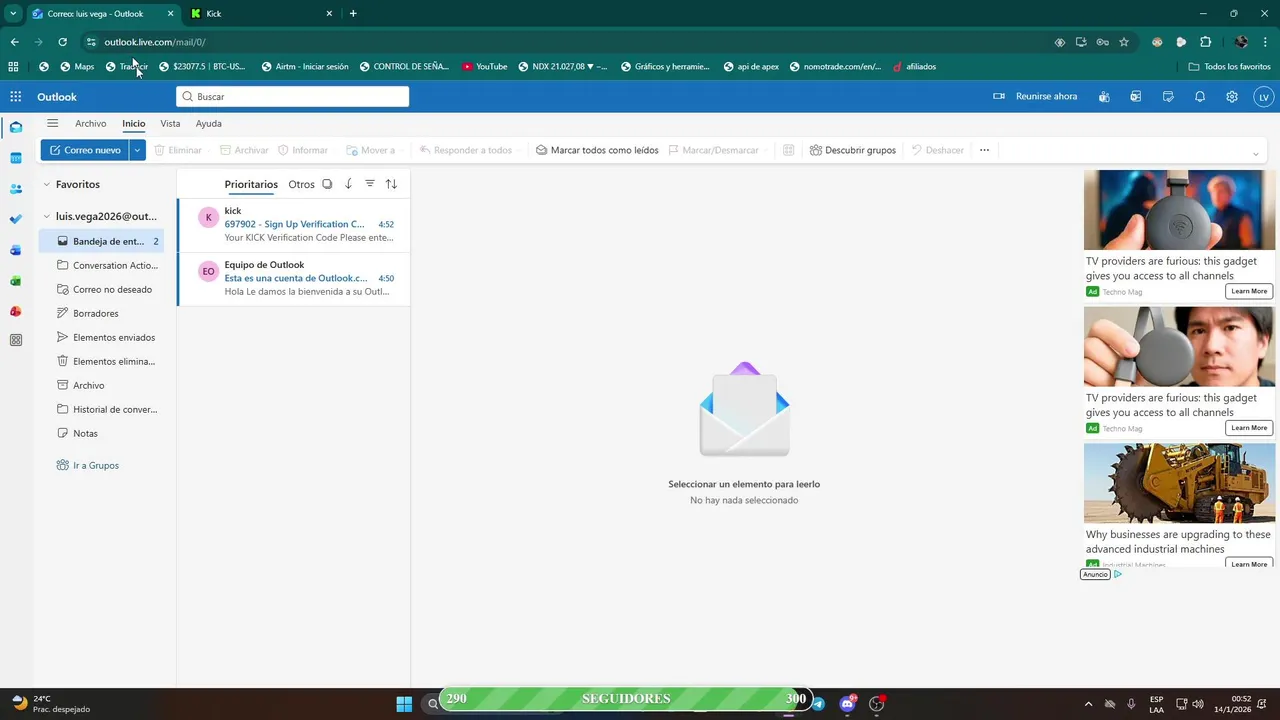Bookmark this page with star icon
The image size is (1280, 720).
tap(1124, 42)
